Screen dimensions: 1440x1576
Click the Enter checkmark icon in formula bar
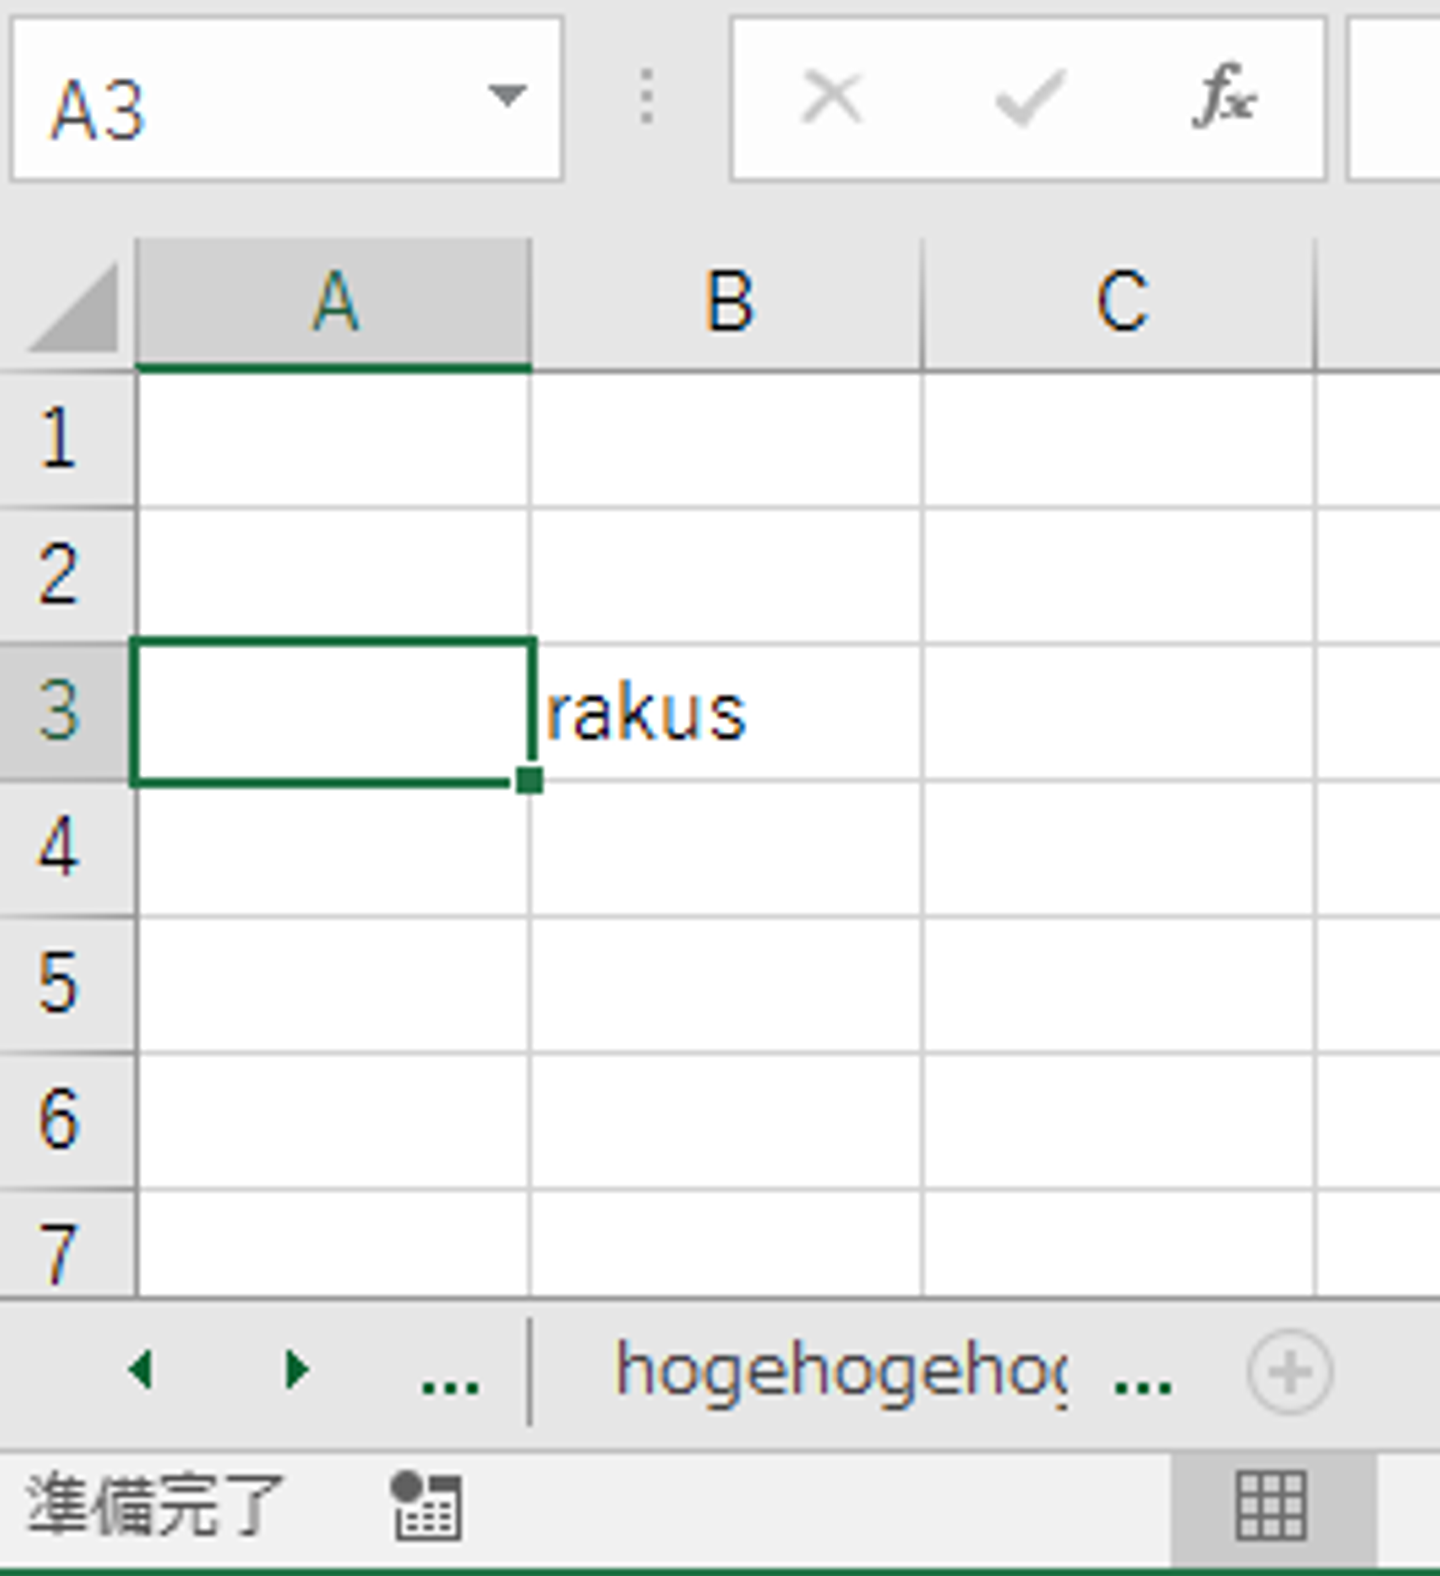coord(1029,98)
